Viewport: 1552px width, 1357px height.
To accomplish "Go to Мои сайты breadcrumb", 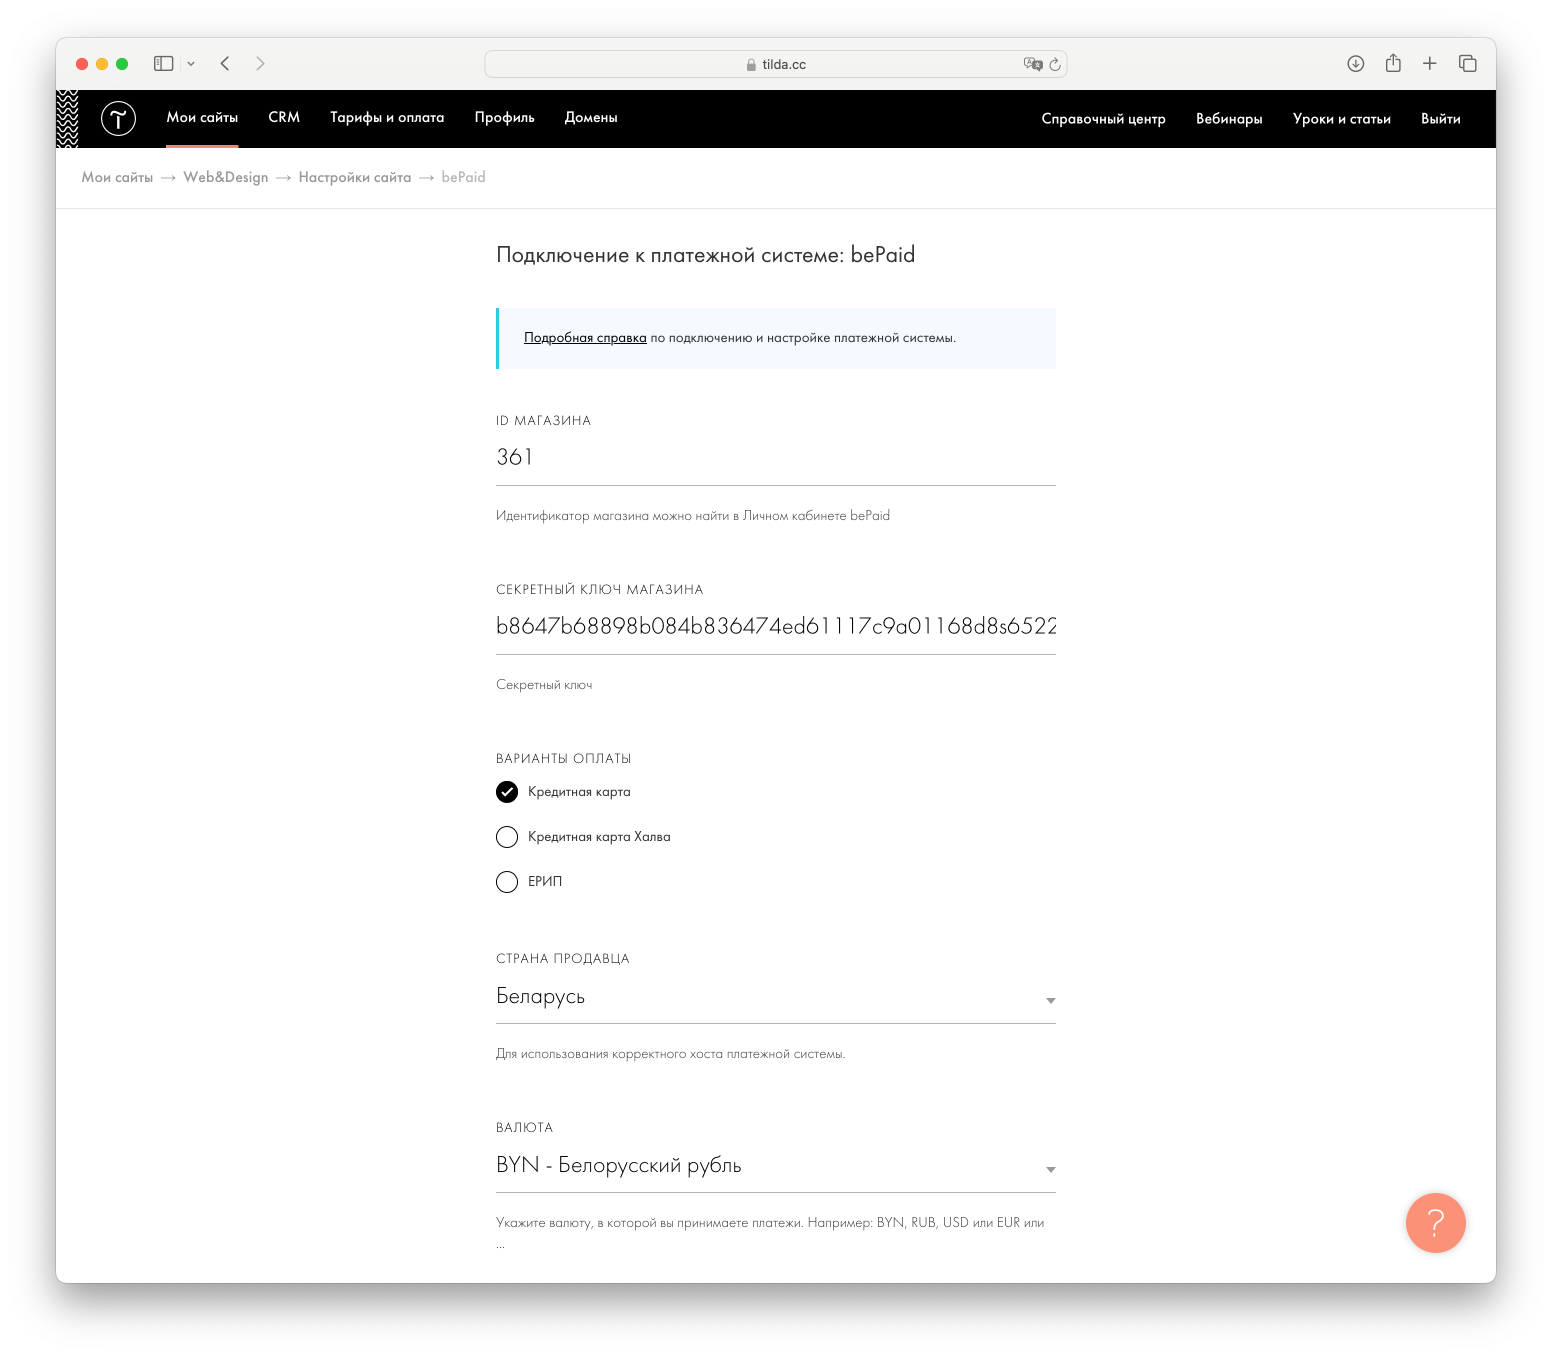I will (x=117, y=177).
